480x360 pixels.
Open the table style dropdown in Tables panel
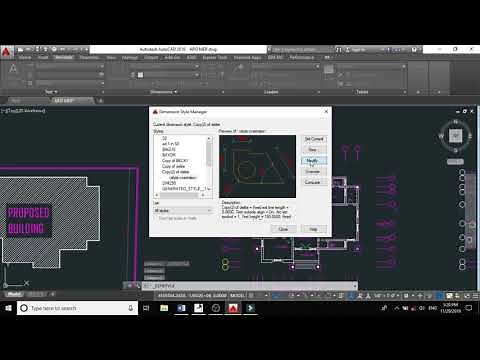click(x=371, y=67)
